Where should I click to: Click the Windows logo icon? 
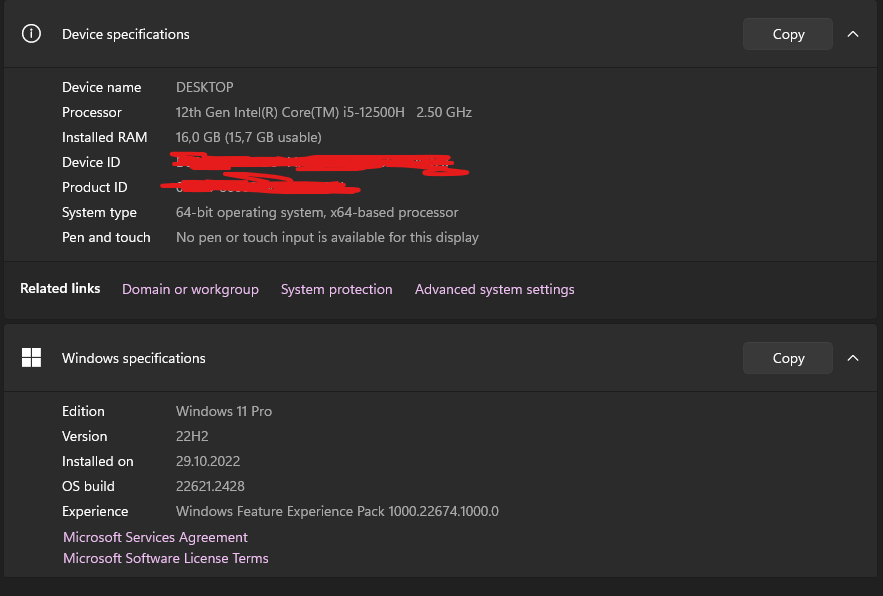pyautogui.click(x=32, y=358)
